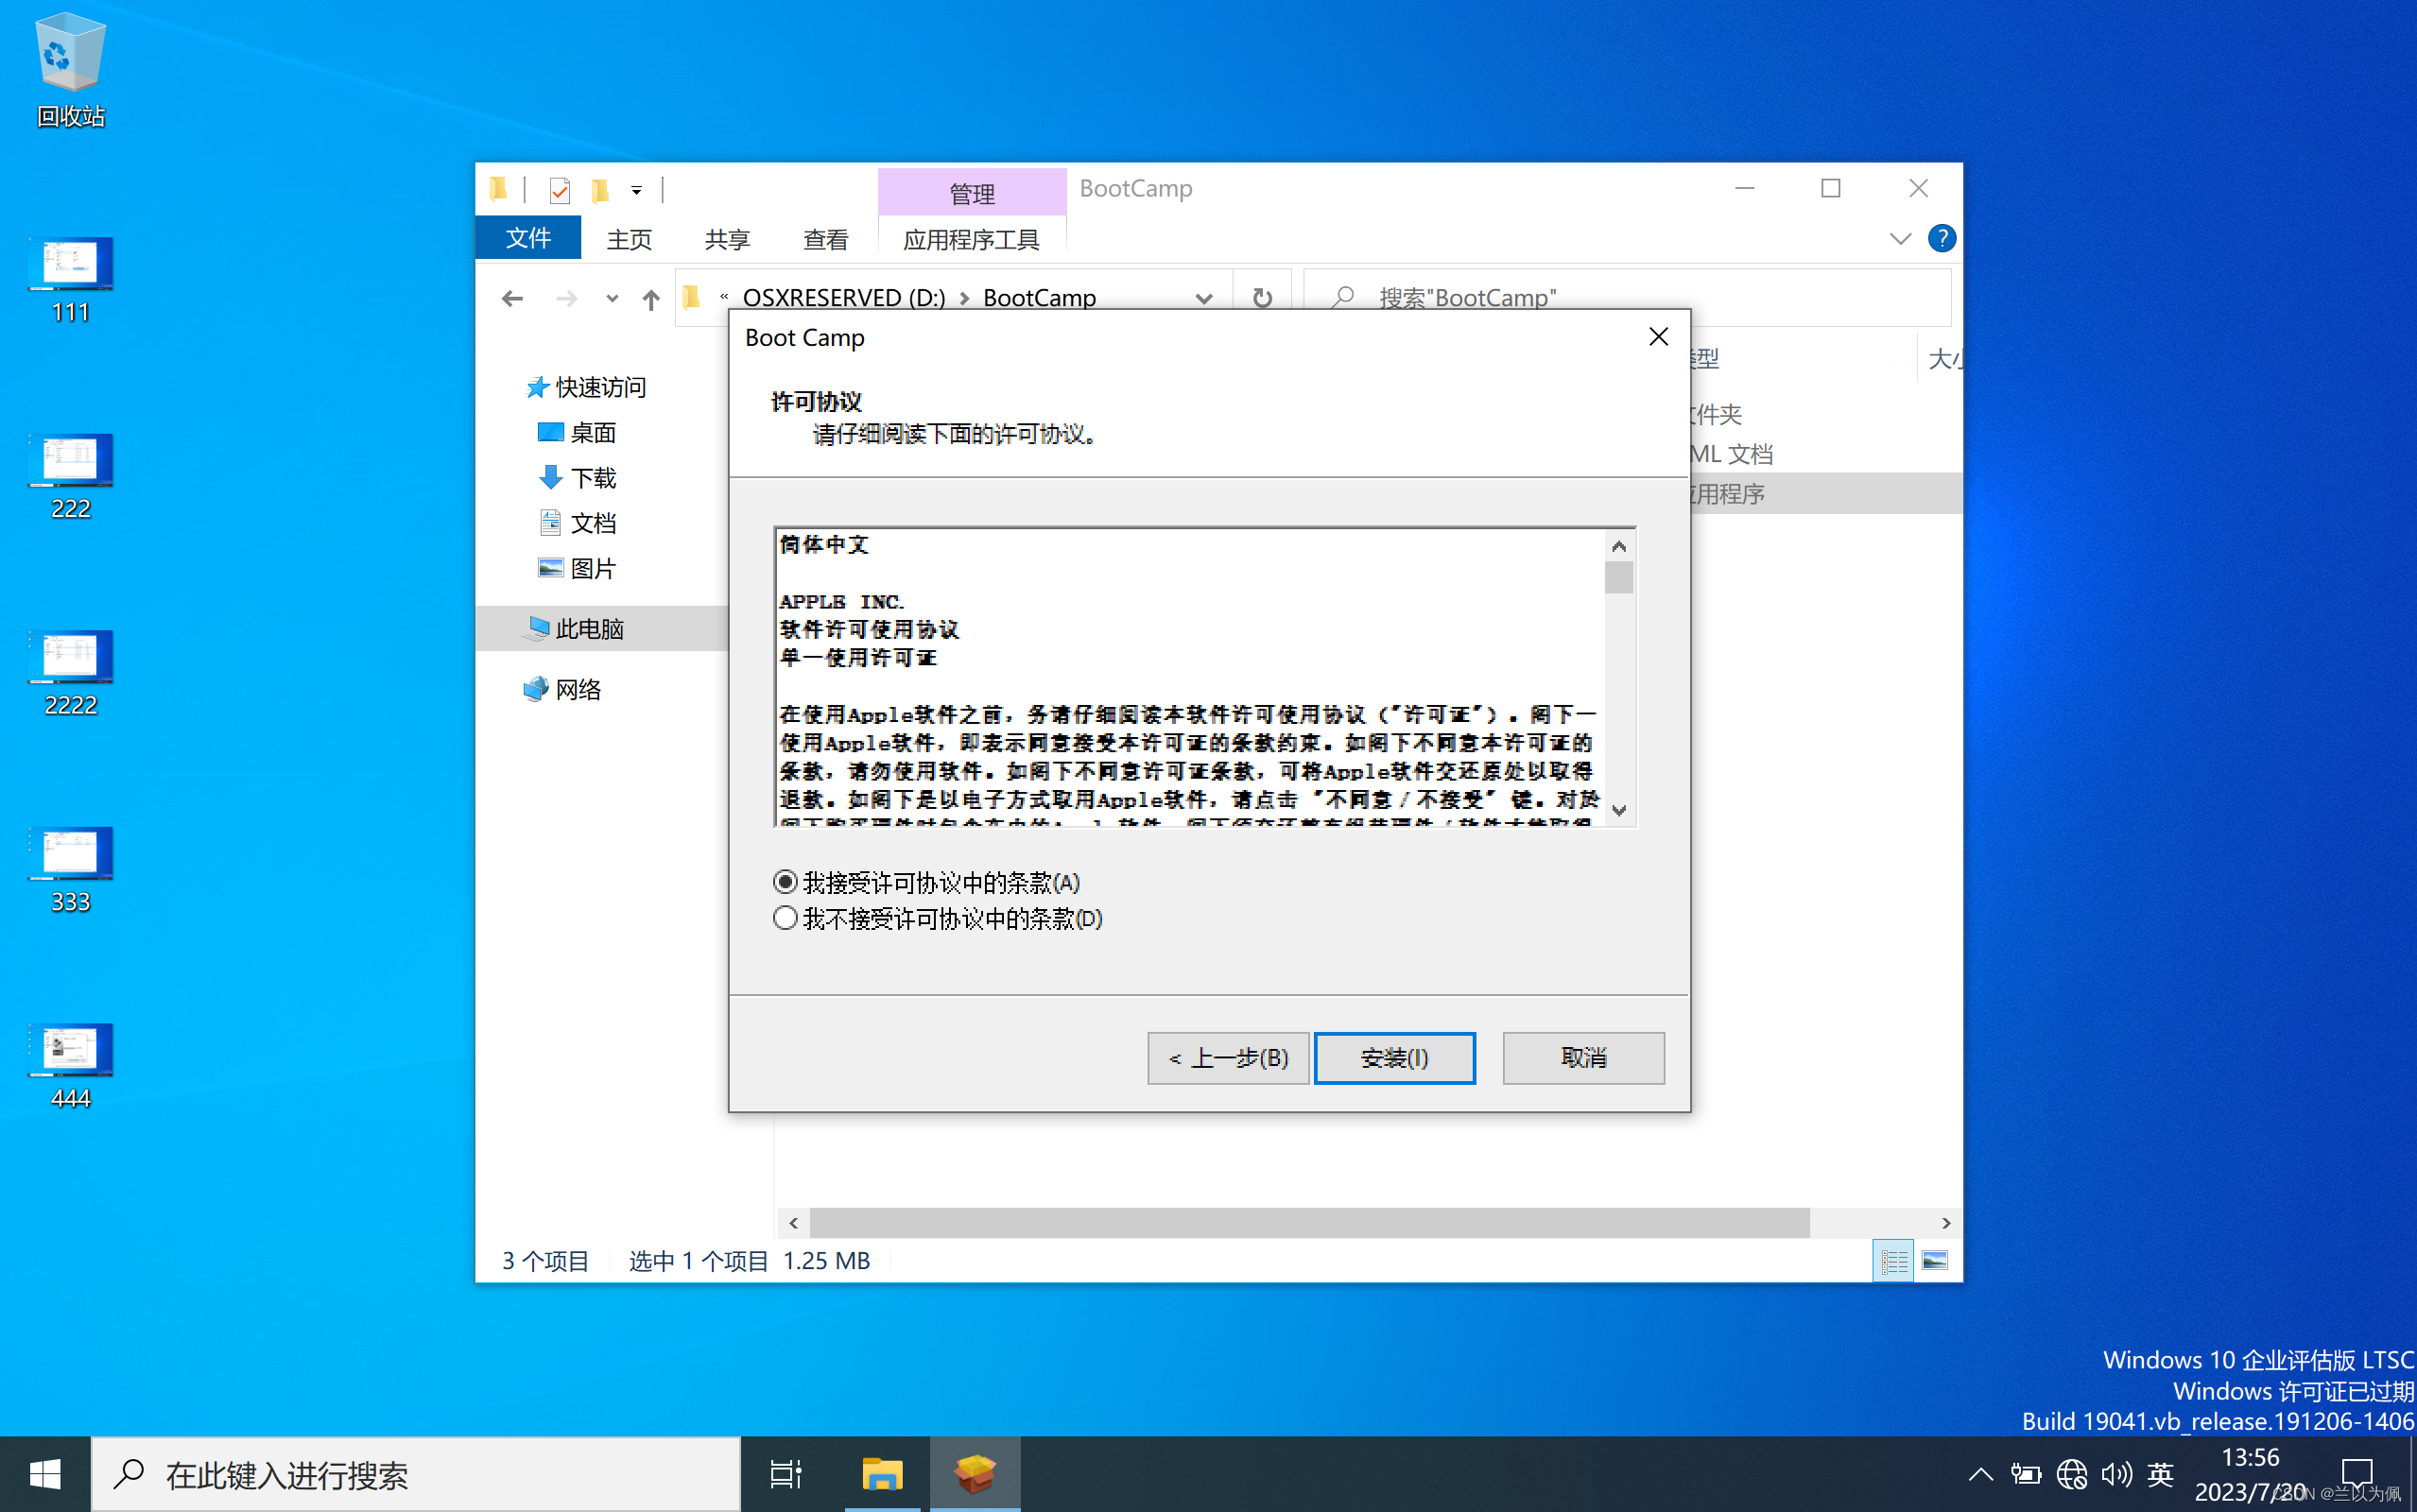Image resolution: width=2417 pixels, height=1512 pixels.
Task: Switch to large icons view
Action: click(x=1934, y=1260)
